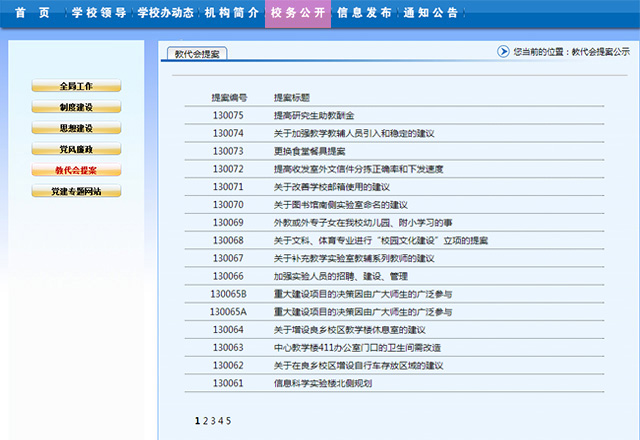This screenshot has width=640, height=440.
Task: Select the 信息发布 navigation item
Action: [x=365, y=13]
